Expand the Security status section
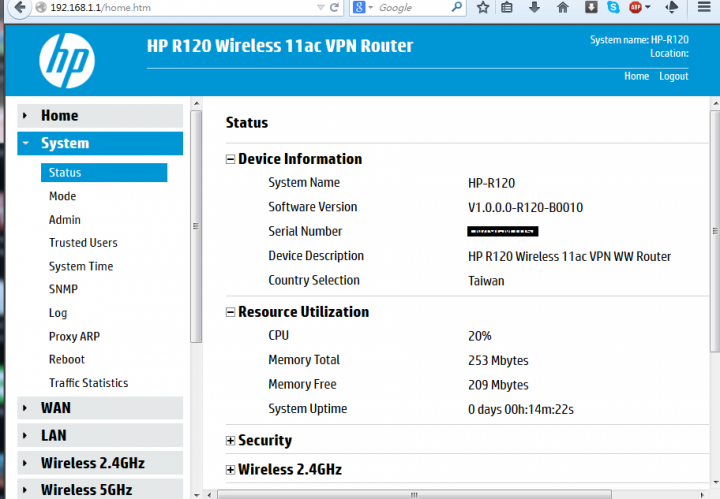 230,441
